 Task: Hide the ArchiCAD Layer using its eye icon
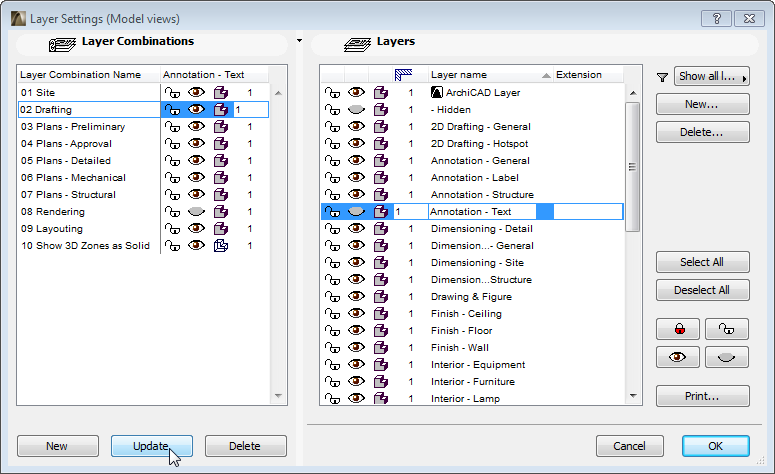356,92
